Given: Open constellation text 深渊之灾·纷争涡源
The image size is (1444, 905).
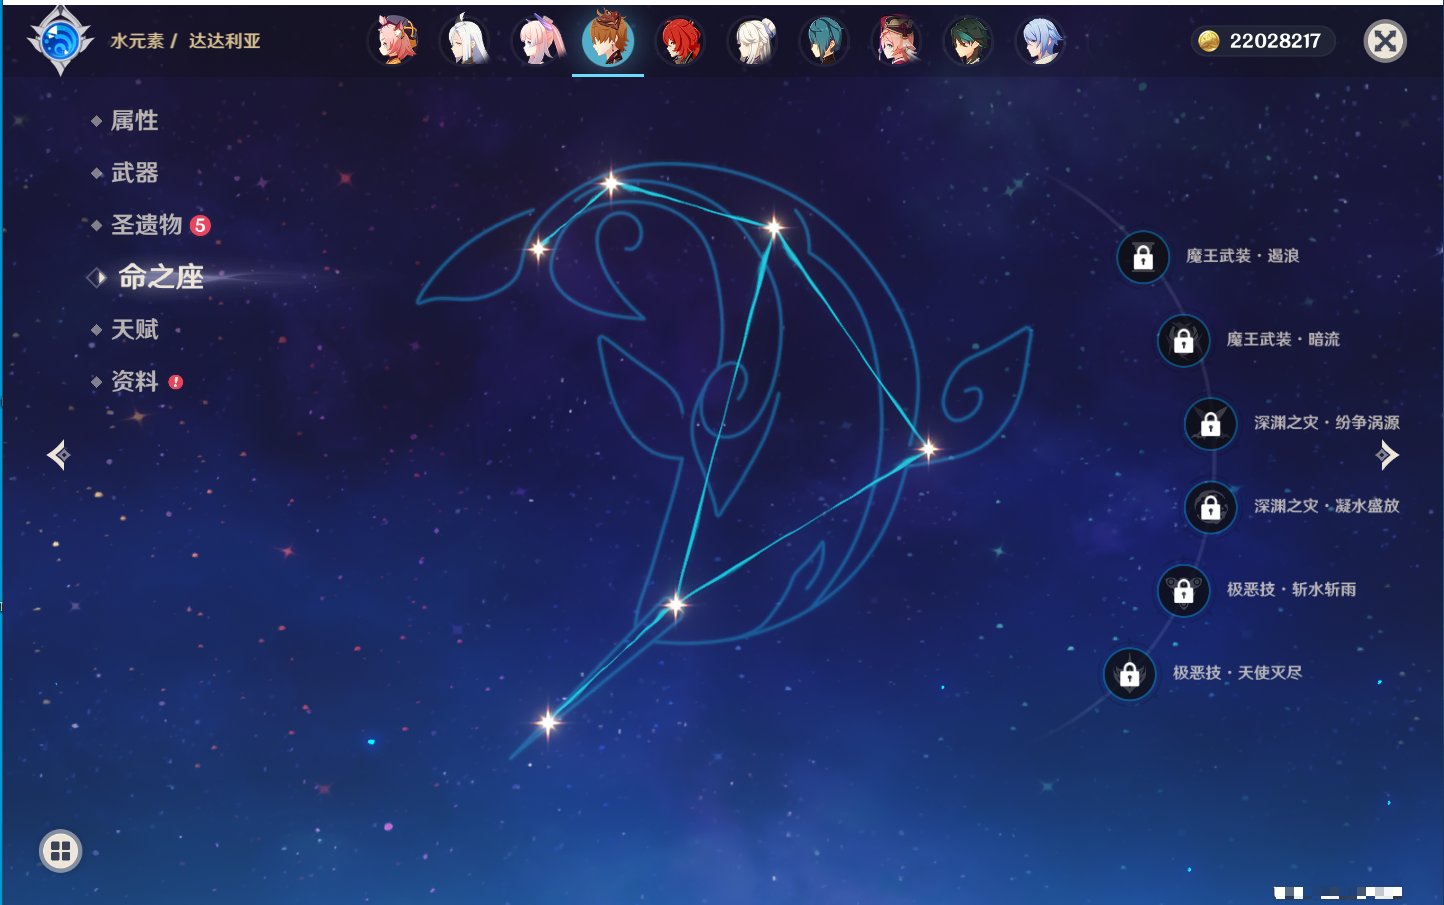Looking at the screenshot, I should click(1327, 422).
